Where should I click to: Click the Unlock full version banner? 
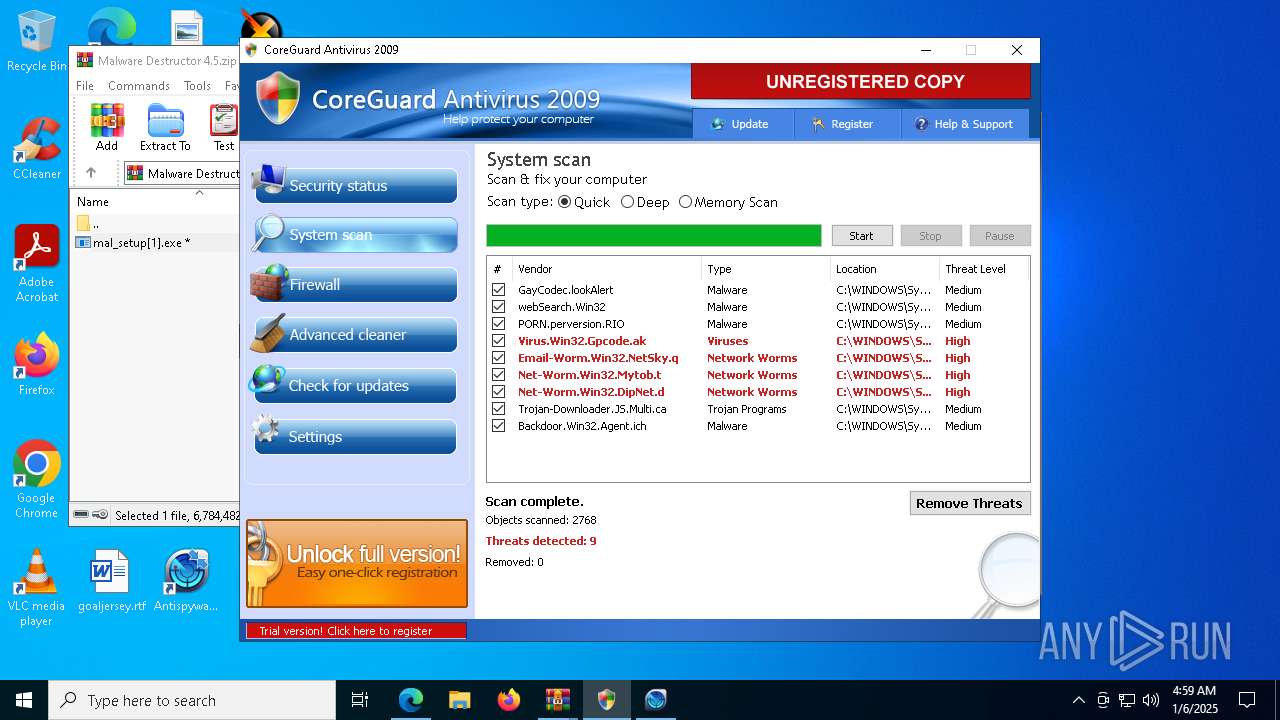point(357,563)
